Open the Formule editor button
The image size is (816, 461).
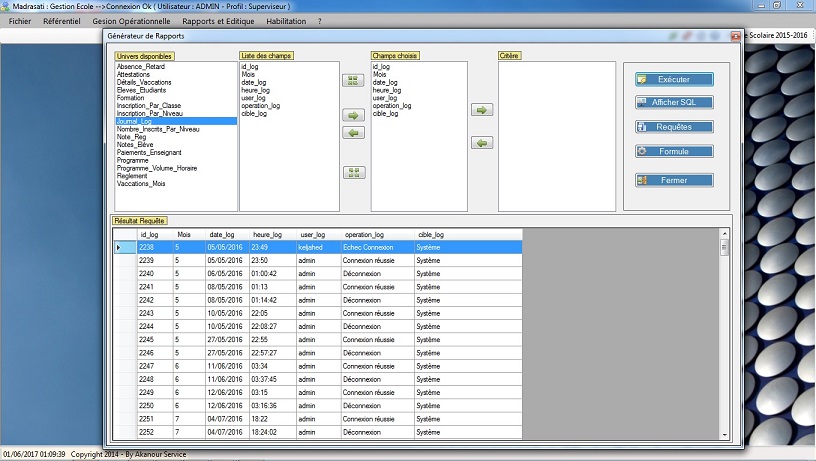click(674, 151)
